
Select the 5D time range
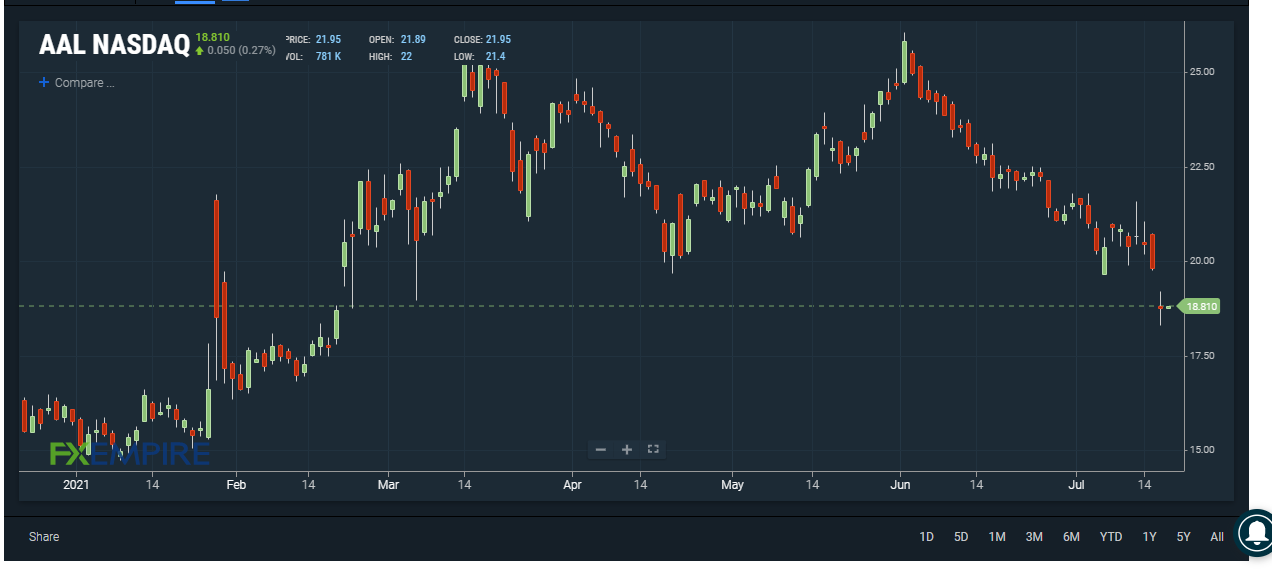click(x=961, y=537)
